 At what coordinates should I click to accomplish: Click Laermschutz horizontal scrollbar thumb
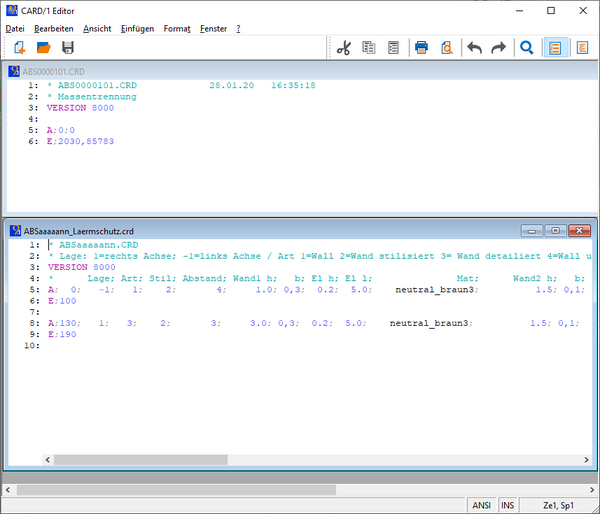pos(140,459)
